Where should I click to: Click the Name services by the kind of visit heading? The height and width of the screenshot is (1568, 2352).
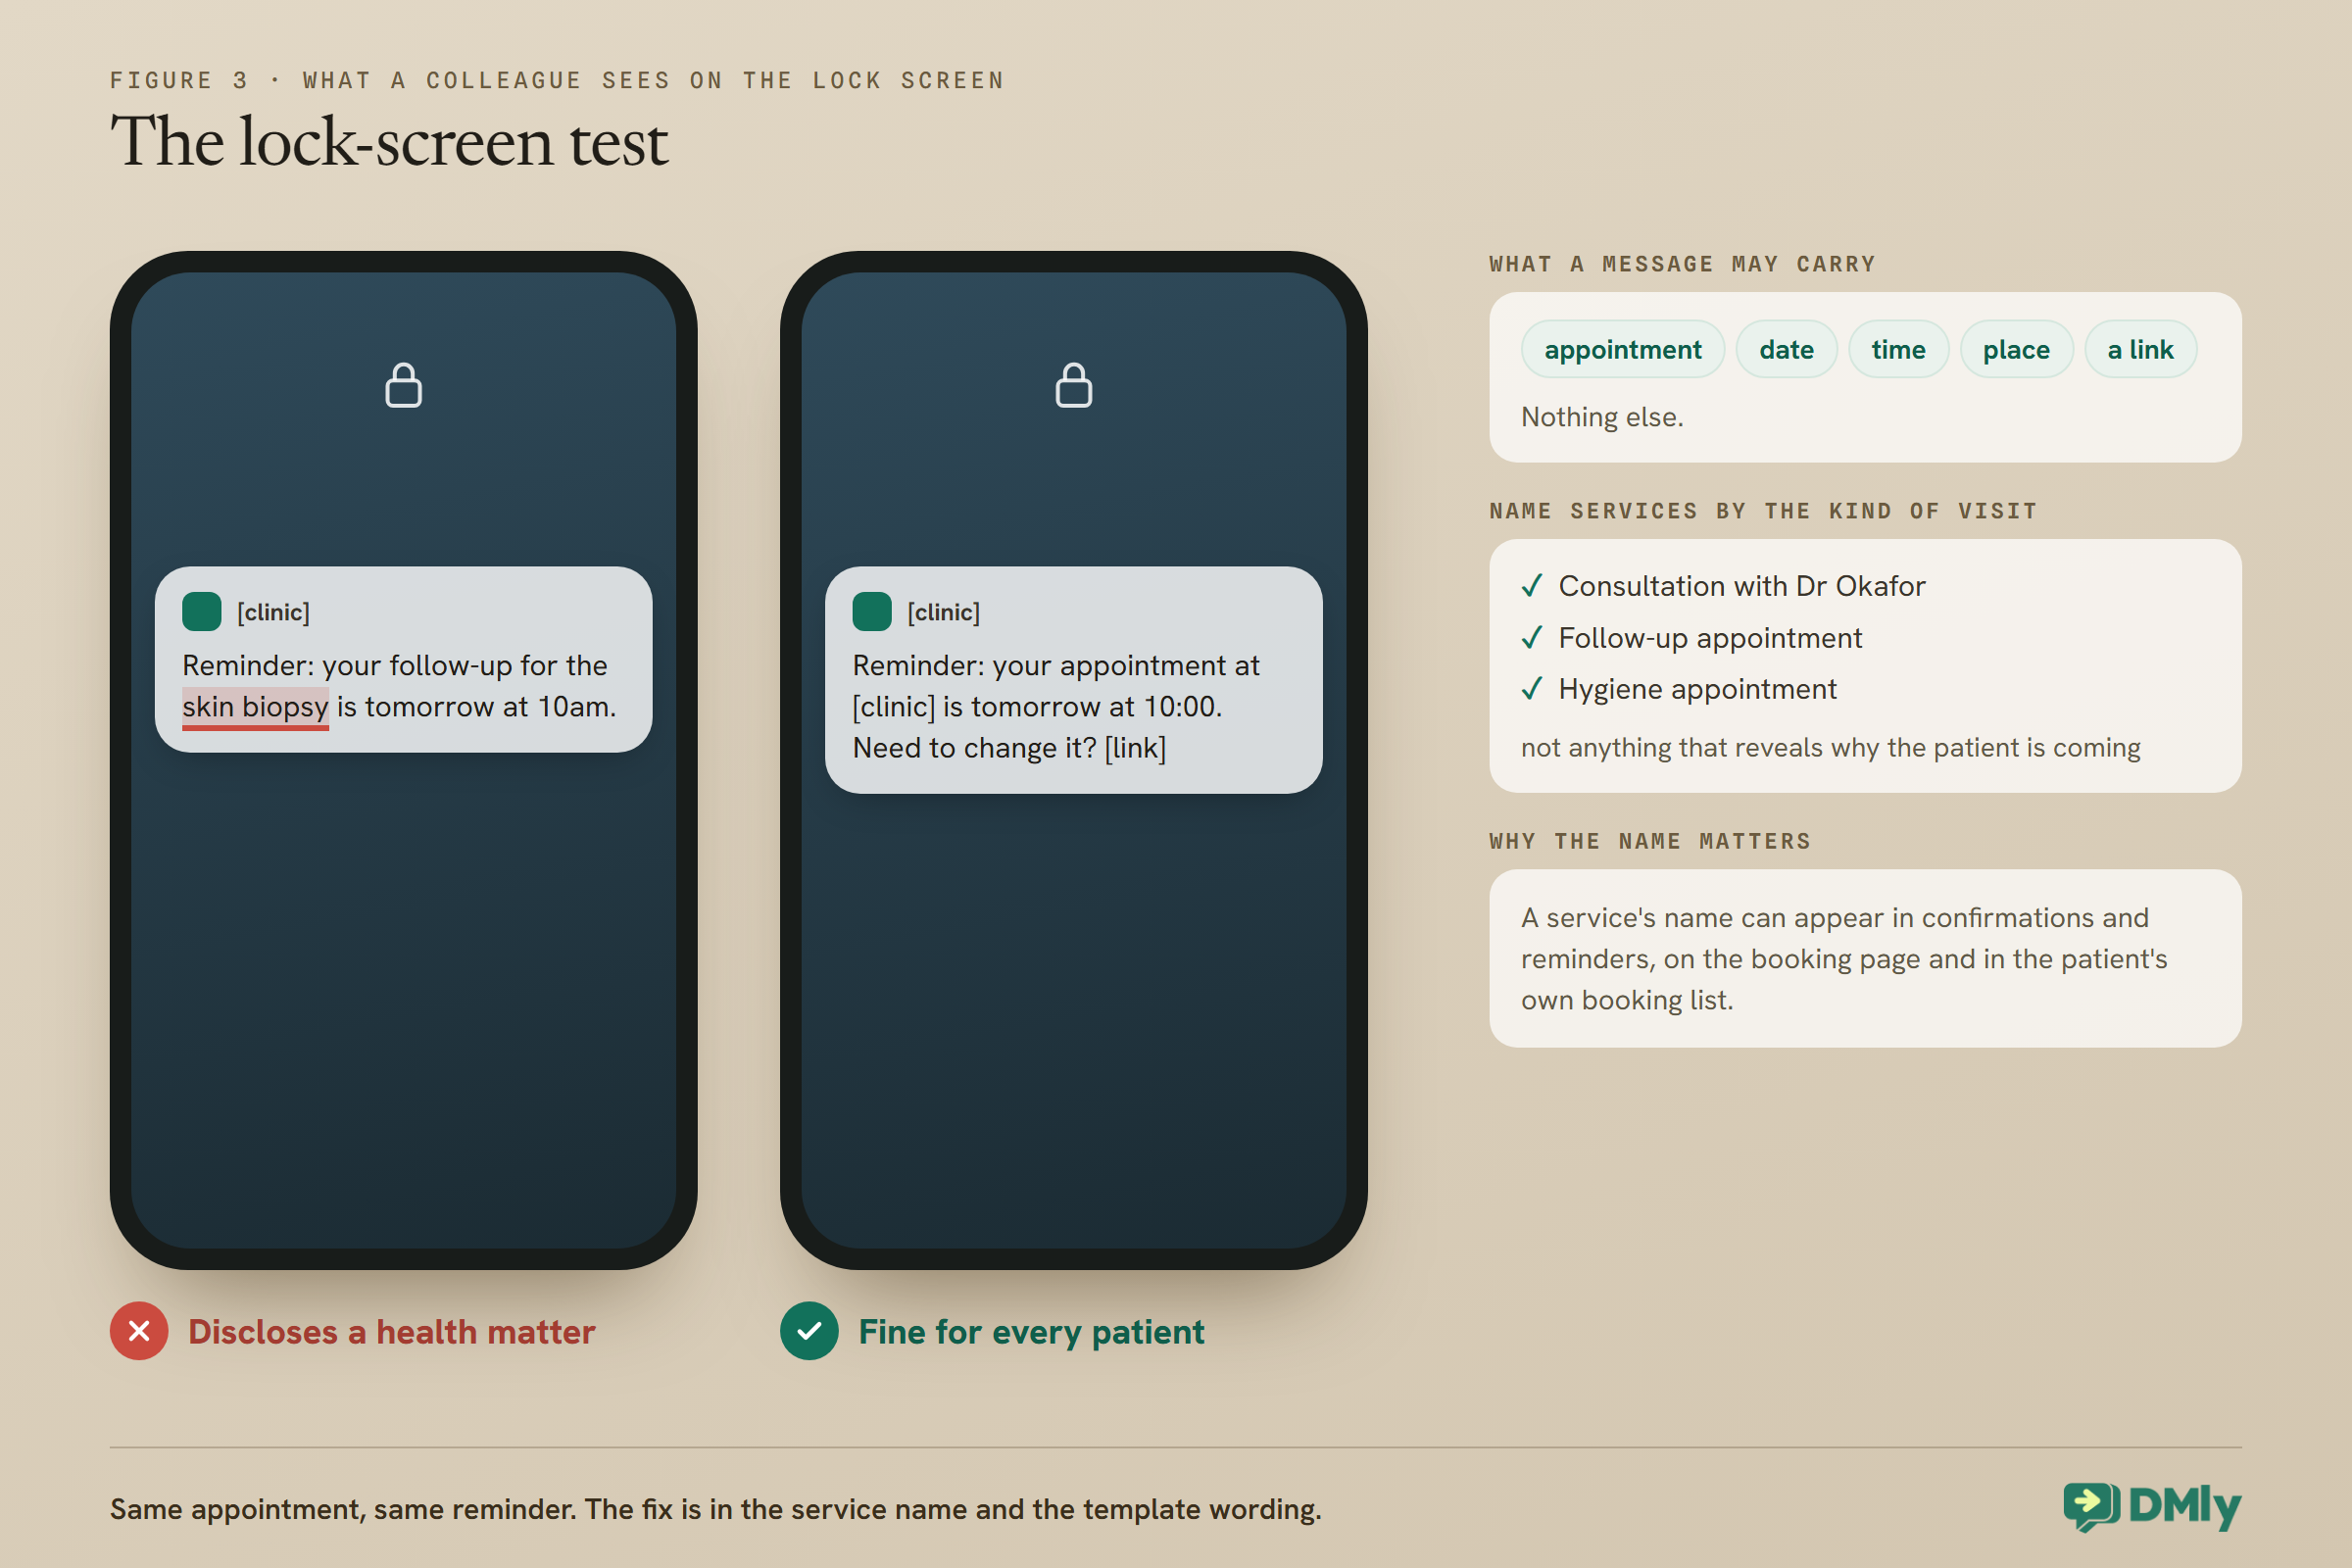point(1763,511)
